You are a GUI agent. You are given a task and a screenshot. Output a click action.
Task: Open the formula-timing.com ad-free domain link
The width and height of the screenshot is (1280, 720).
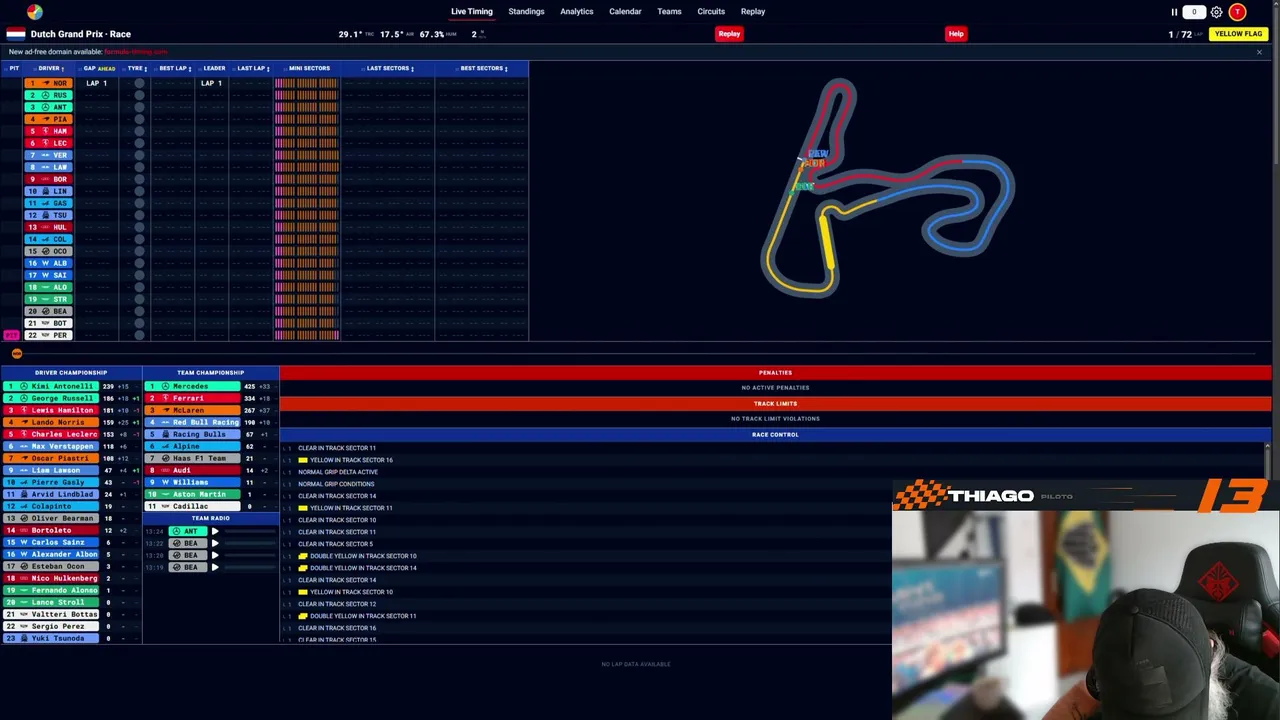coord(135,52)
